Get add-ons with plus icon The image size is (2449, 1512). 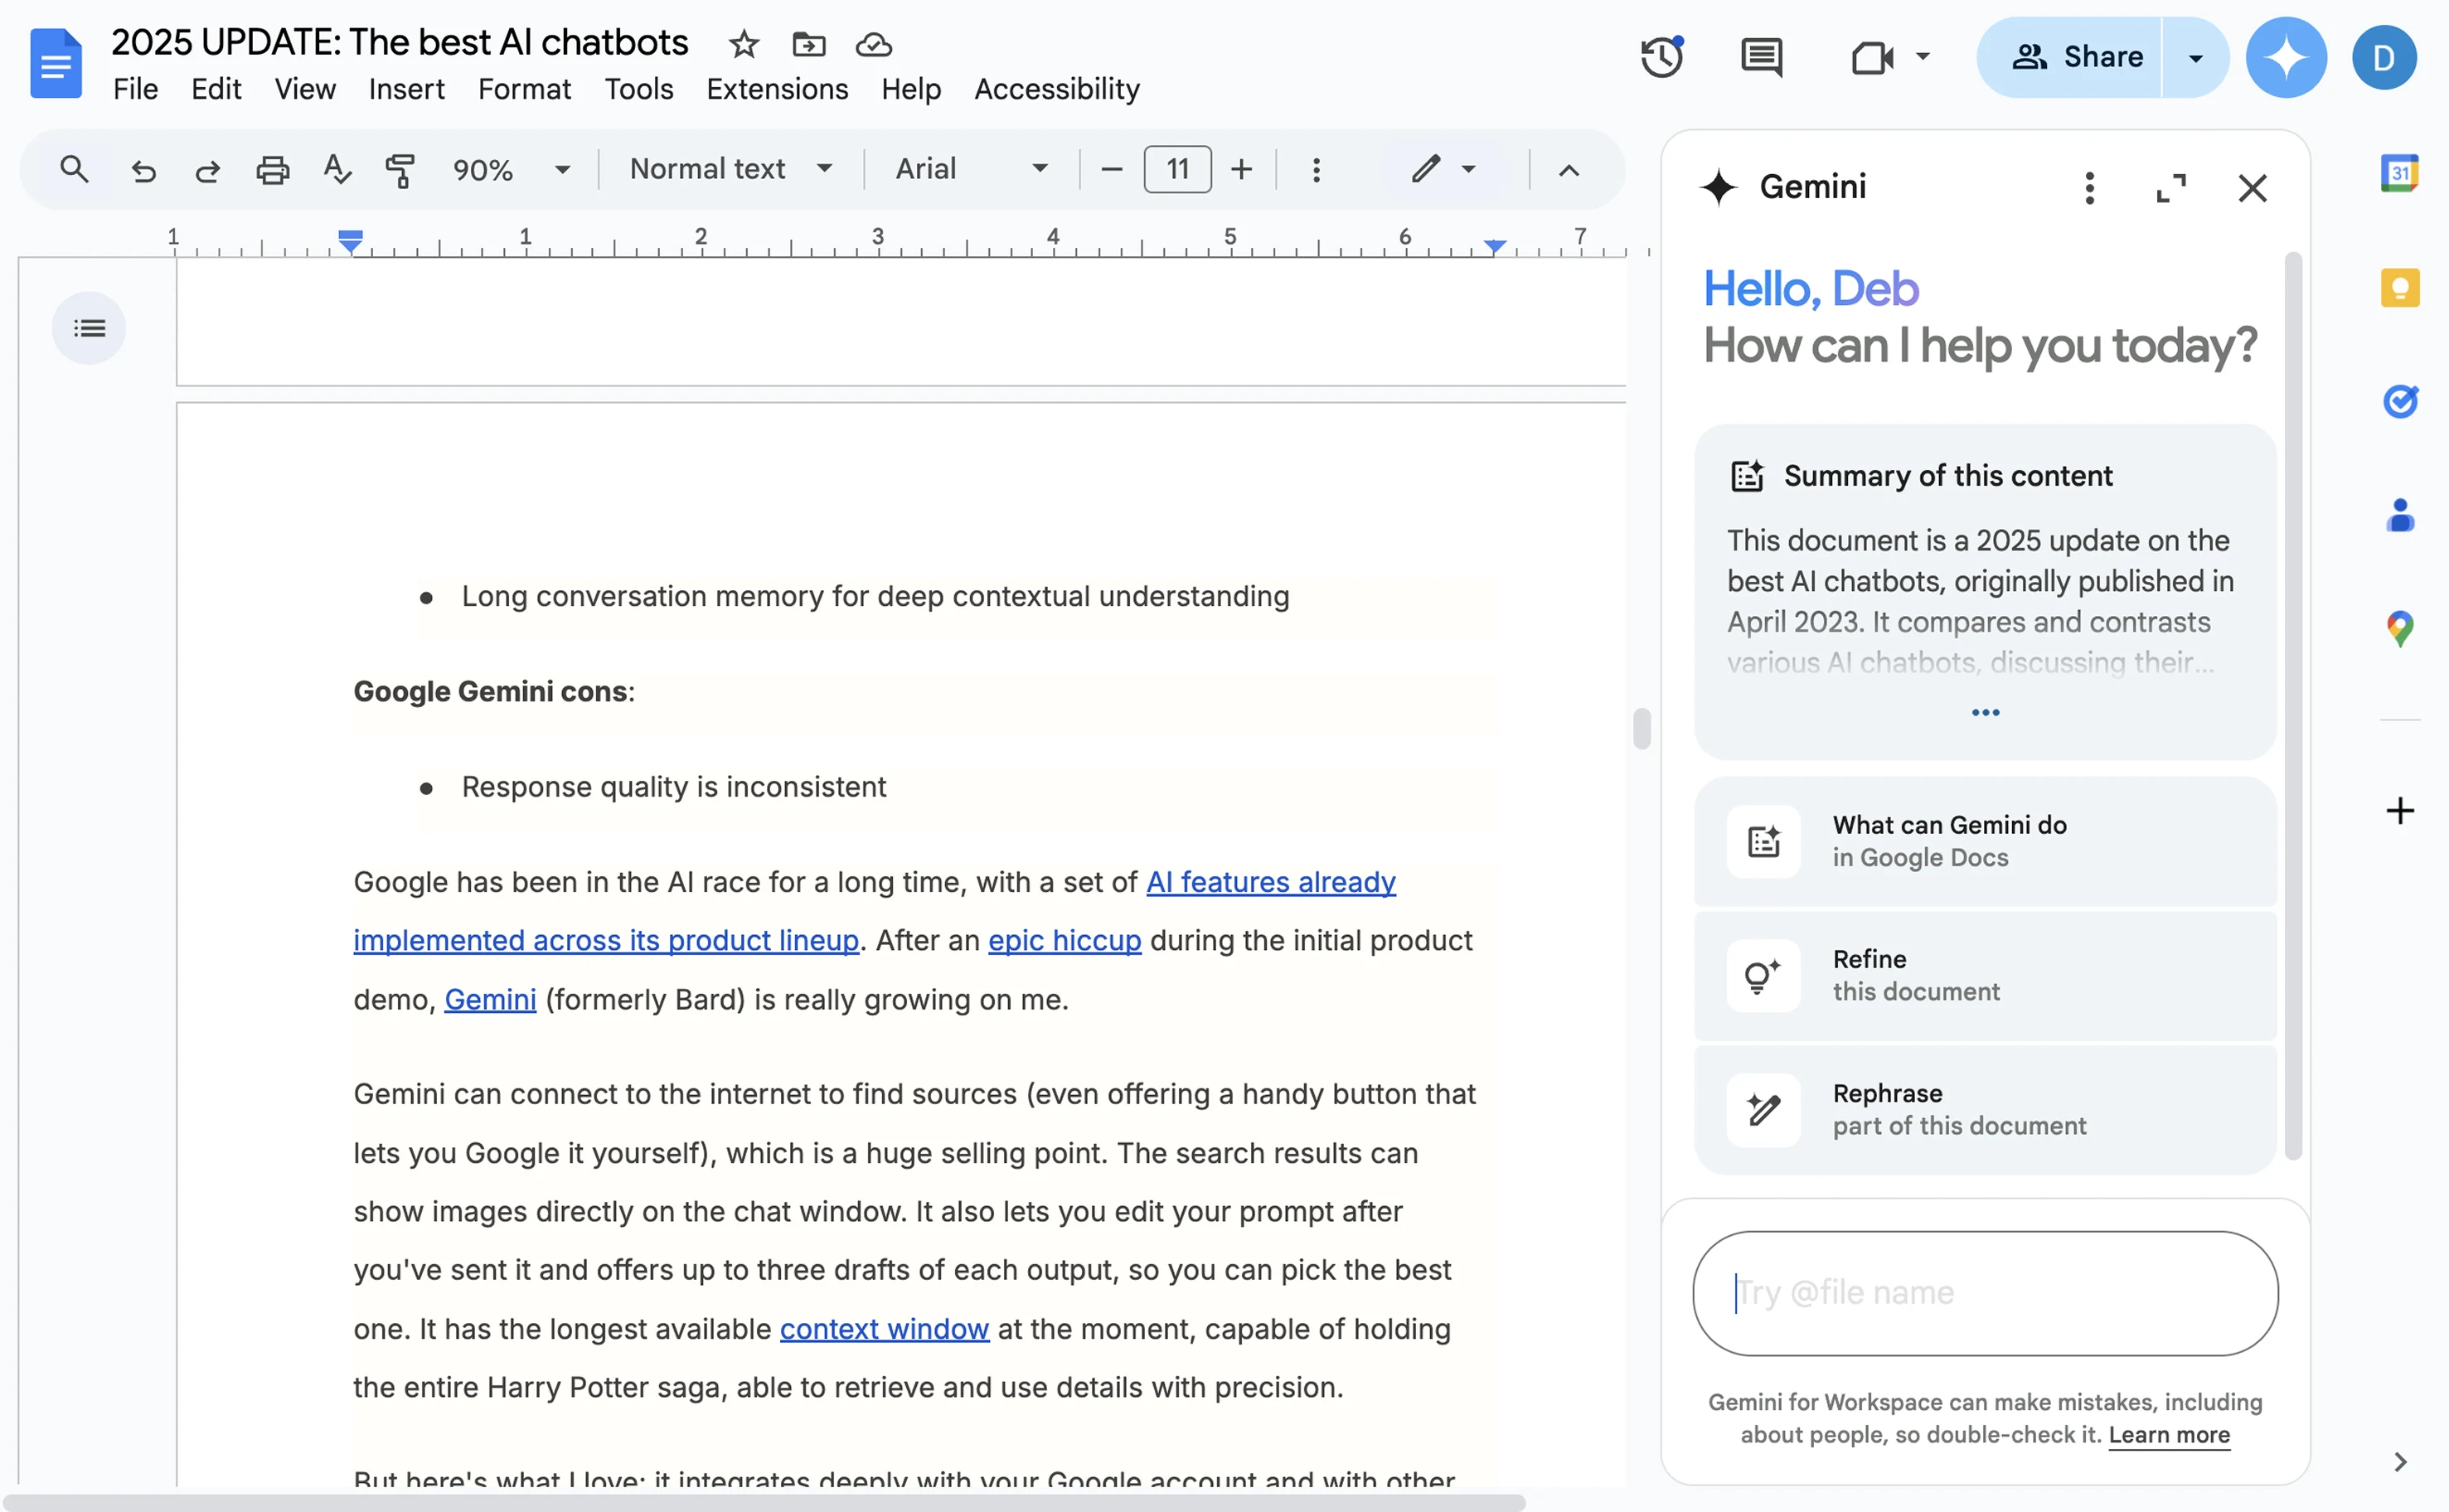tap(2399, 810)
